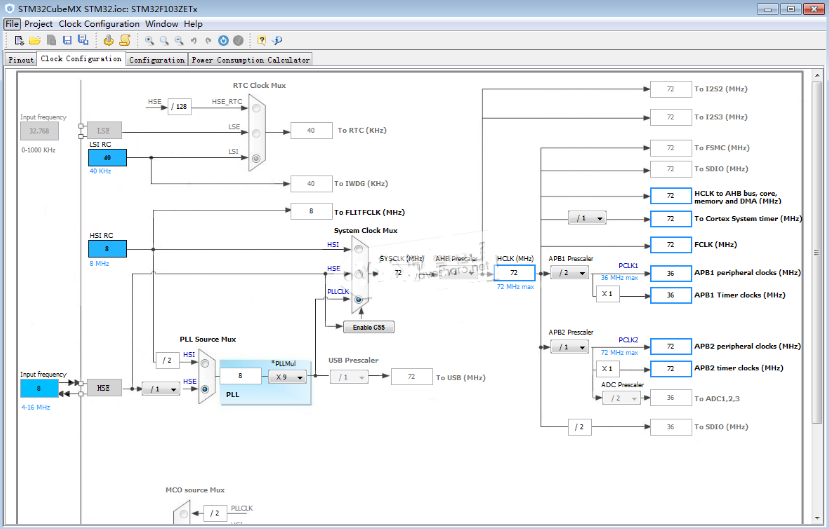829x529 pixels.
Task: Click the HCLK (MHz) value field
Action: 514,272
